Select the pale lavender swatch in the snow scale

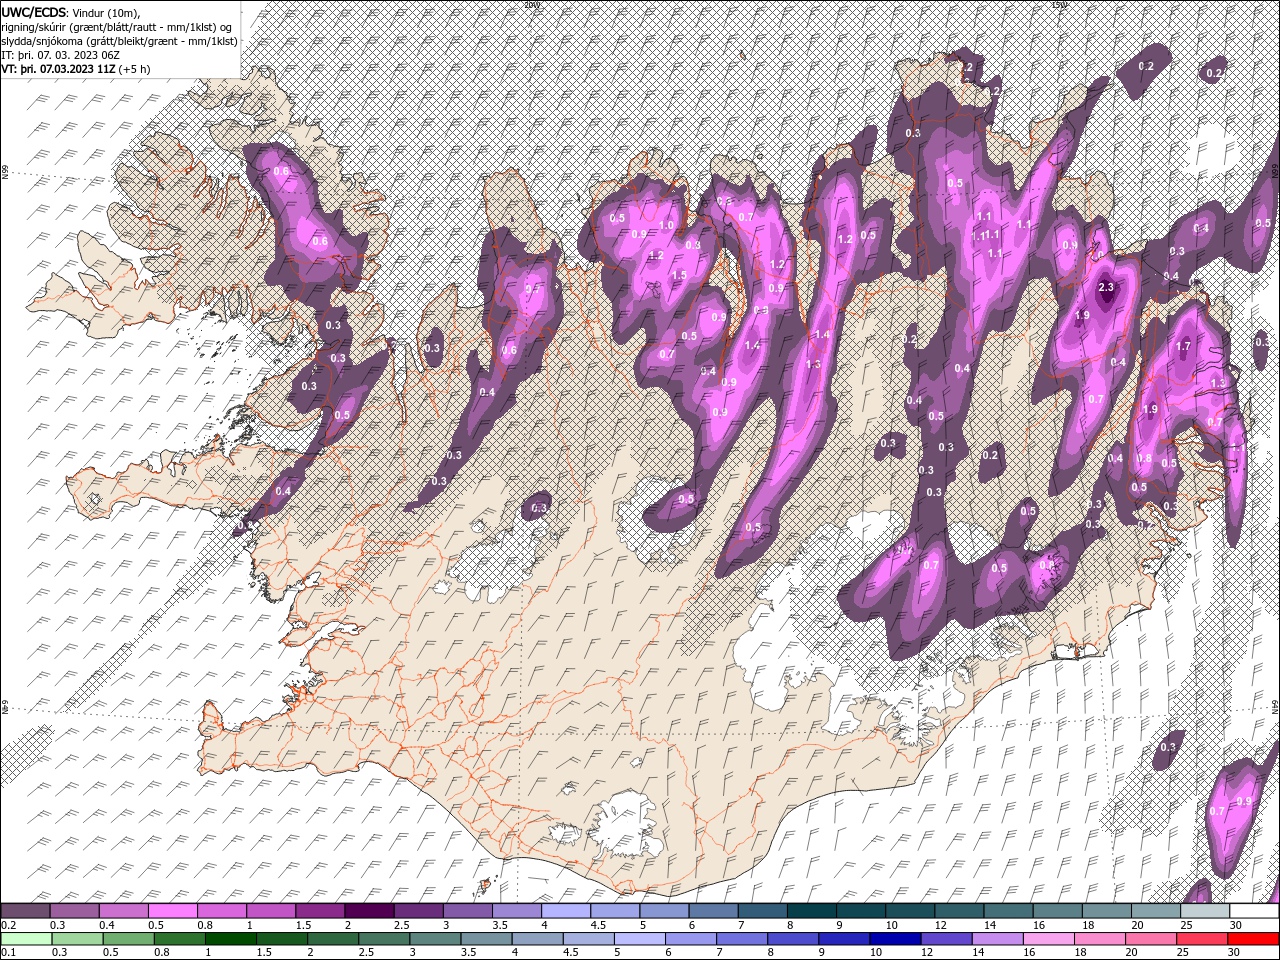(x=566, y=911)
